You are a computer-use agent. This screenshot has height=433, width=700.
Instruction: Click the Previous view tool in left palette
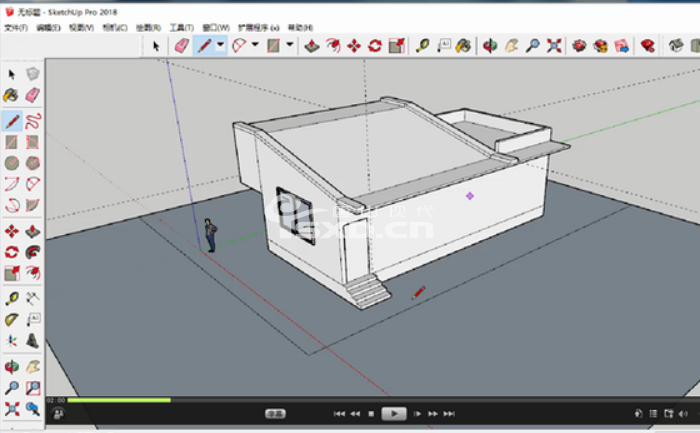33,408
